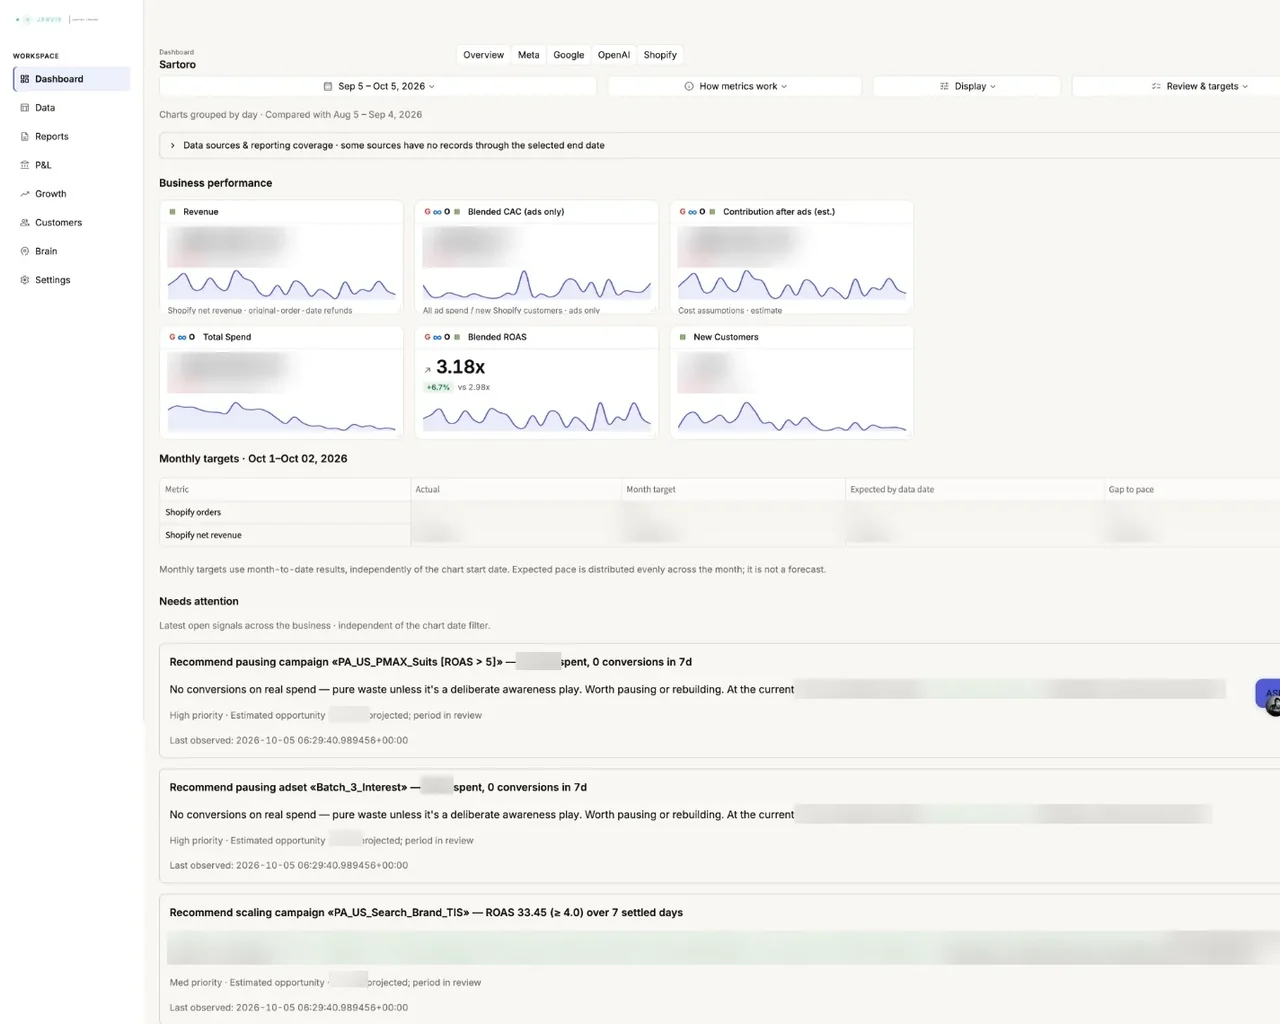
Task: Click the sliders icon beside Display
Action: tap(944, 87)
